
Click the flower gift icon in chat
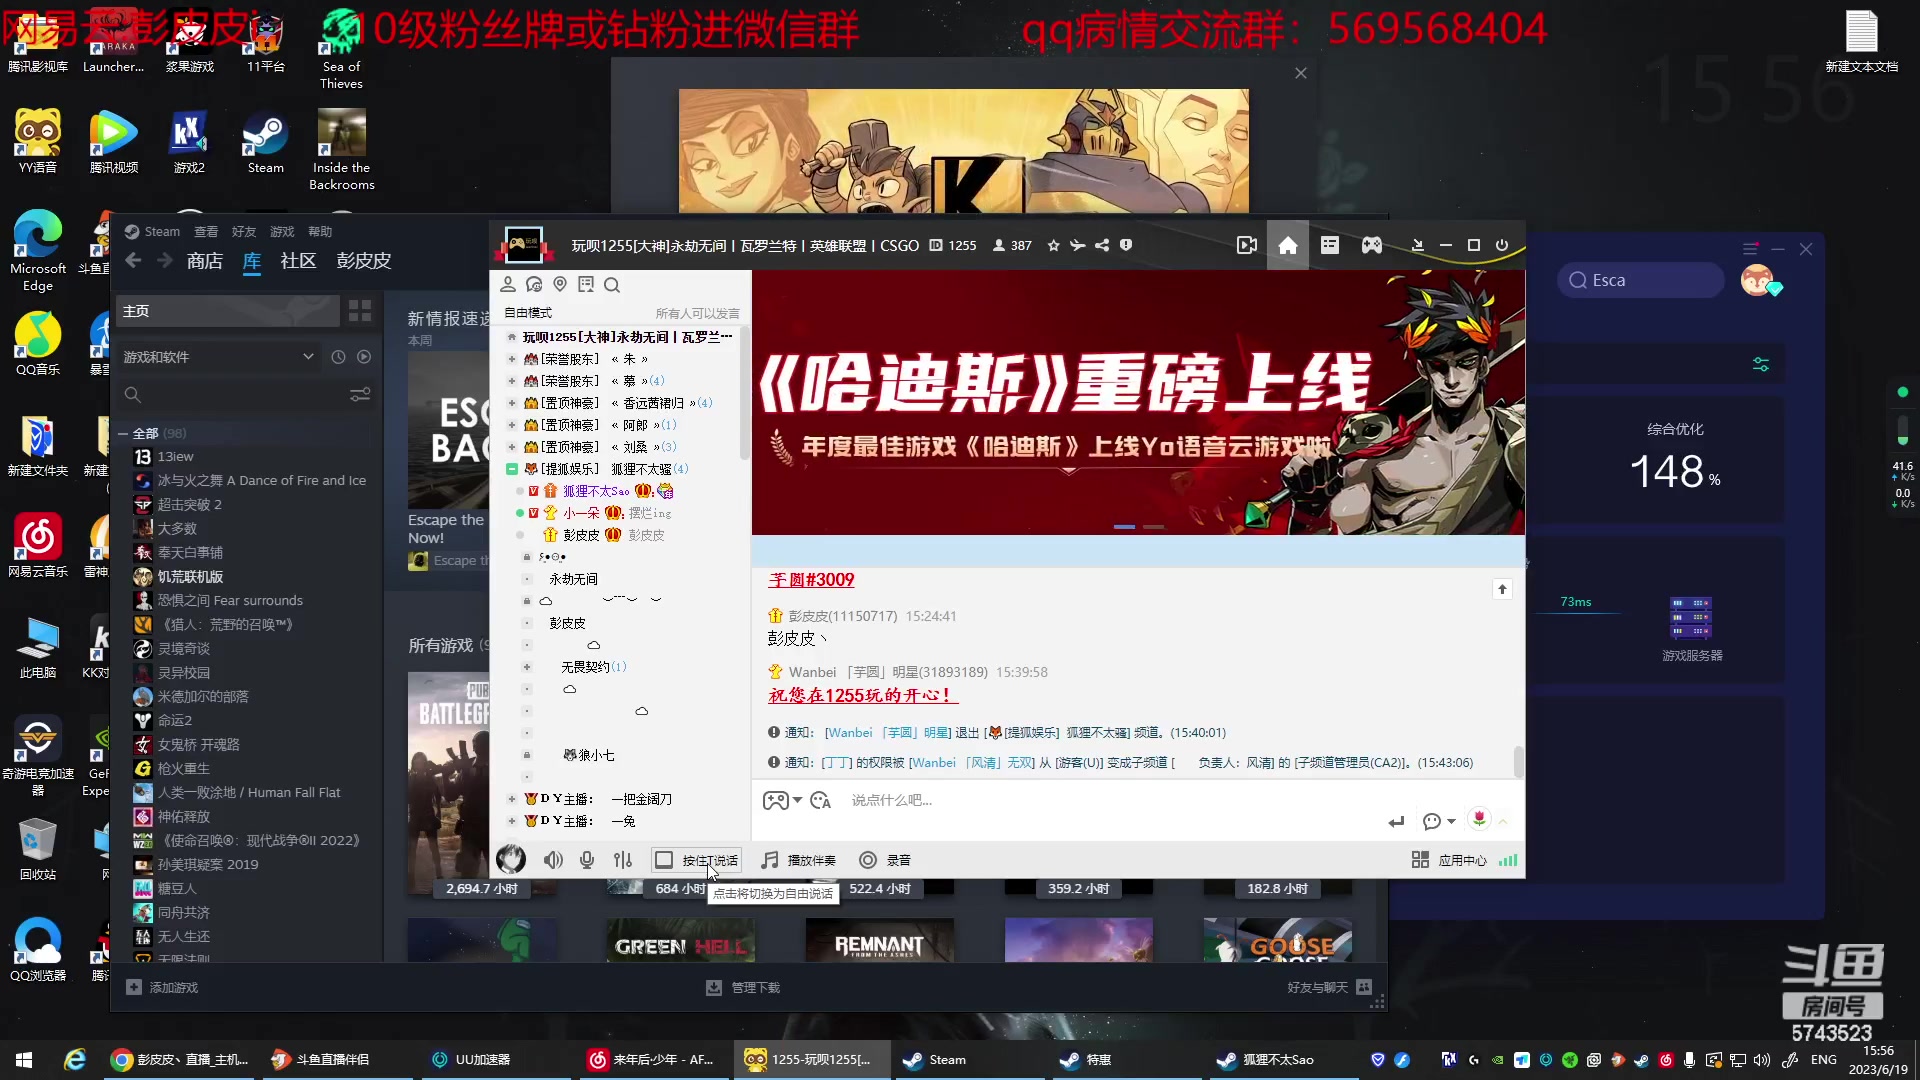(1479, 819)
